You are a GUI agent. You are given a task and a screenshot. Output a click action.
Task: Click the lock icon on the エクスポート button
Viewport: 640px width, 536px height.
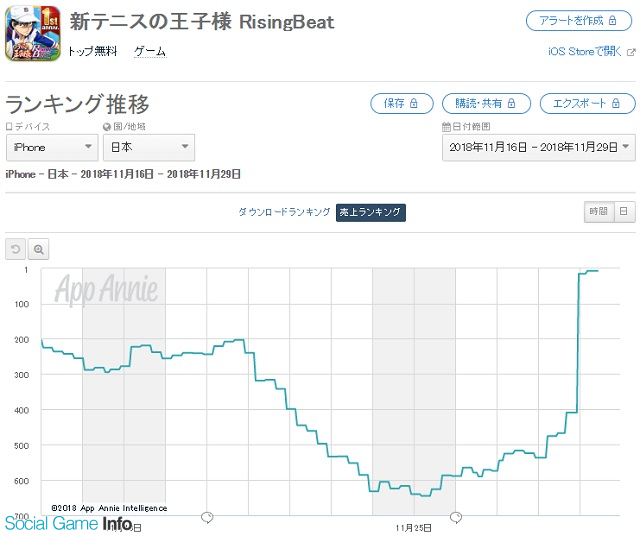[616, 103]
